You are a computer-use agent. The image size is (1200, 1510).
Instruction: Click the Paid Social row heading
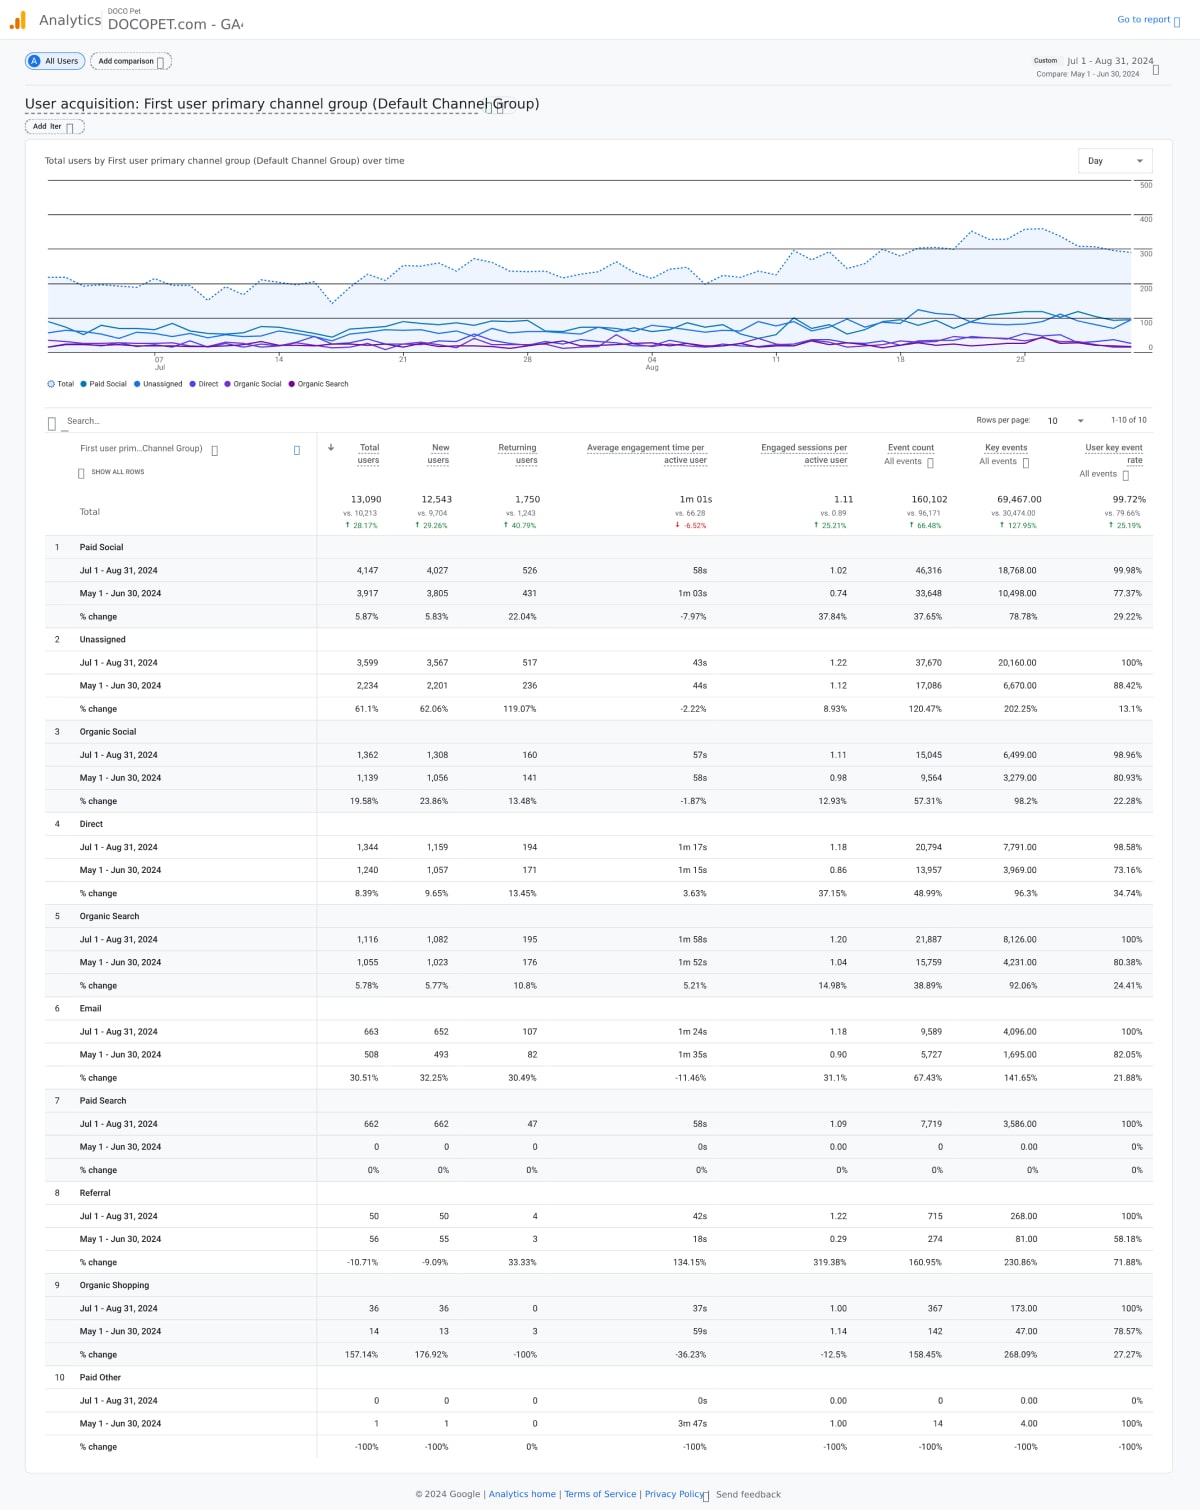coord(102,548)
